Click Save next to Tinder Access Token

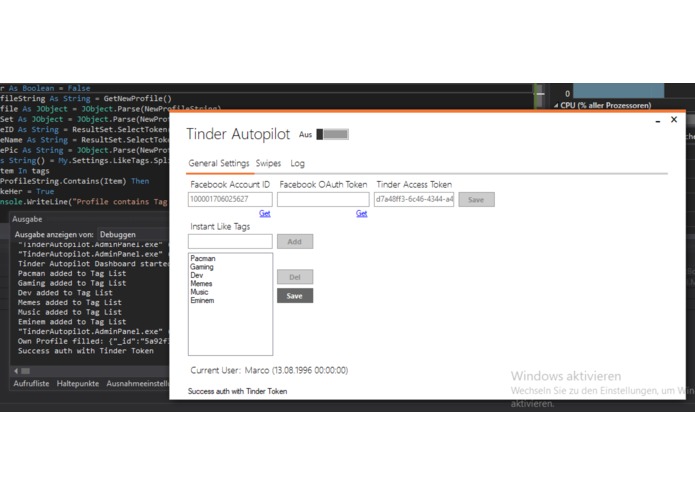pyautogui.click(x=476, y=200)
